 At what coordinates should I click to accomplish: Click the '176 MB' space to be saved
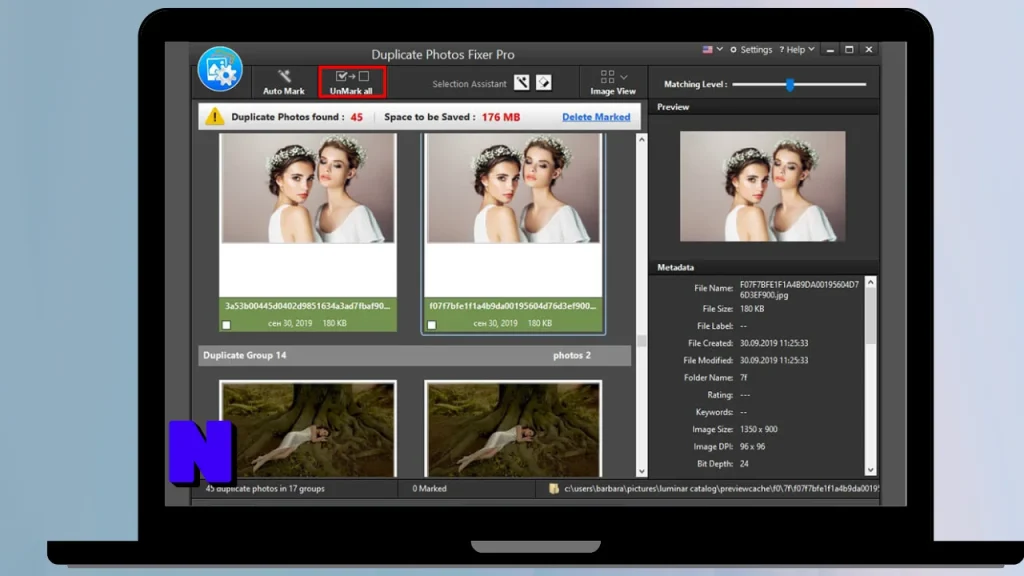(501, 117)
